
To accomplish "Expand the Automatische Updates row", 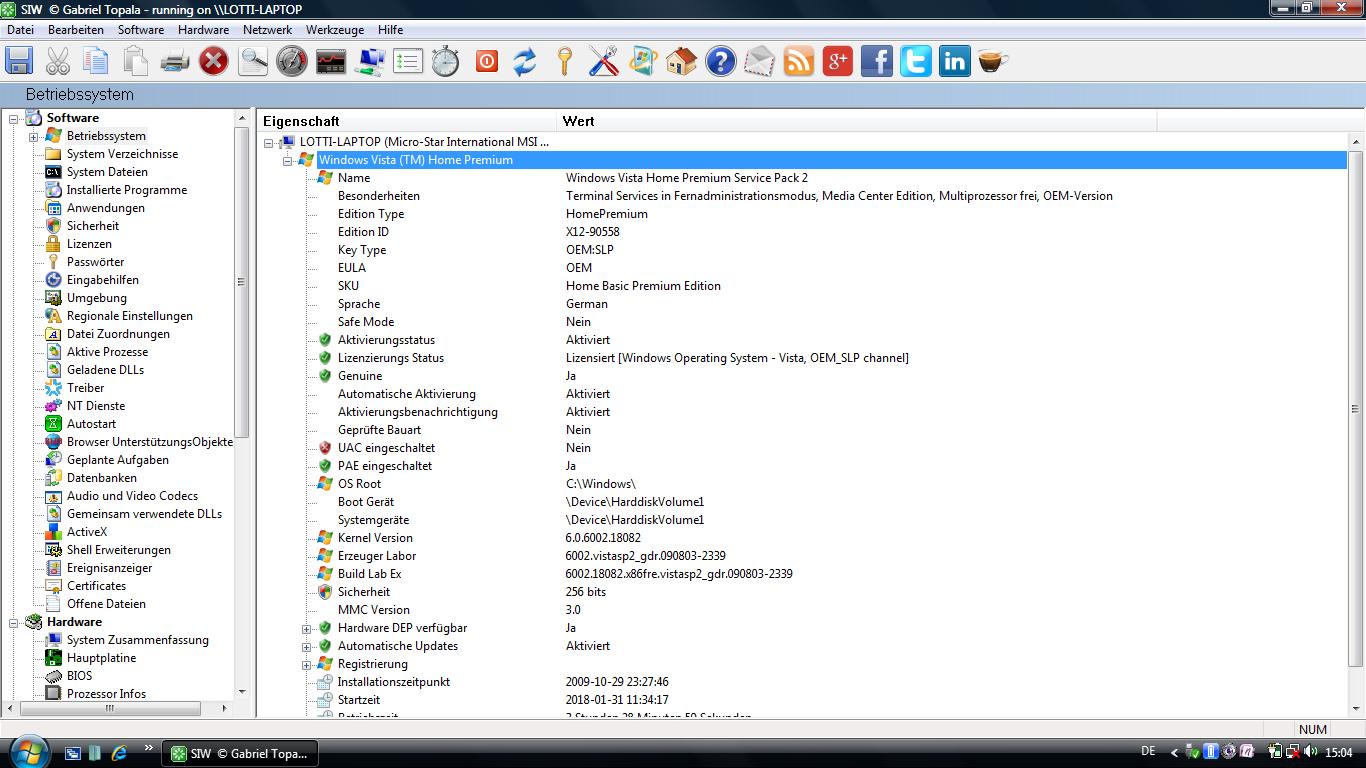I will (307, 646).
